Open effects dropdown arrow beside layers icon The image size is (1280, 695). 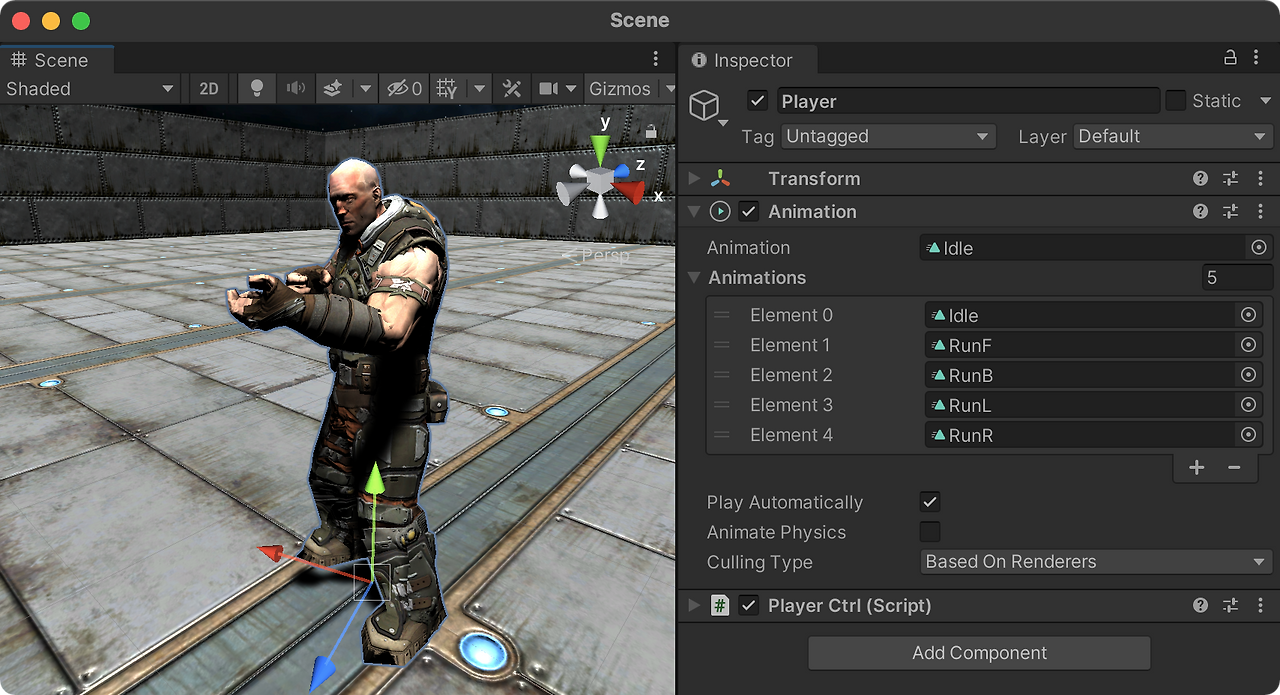pyautogui.click(x=366, y=88)
